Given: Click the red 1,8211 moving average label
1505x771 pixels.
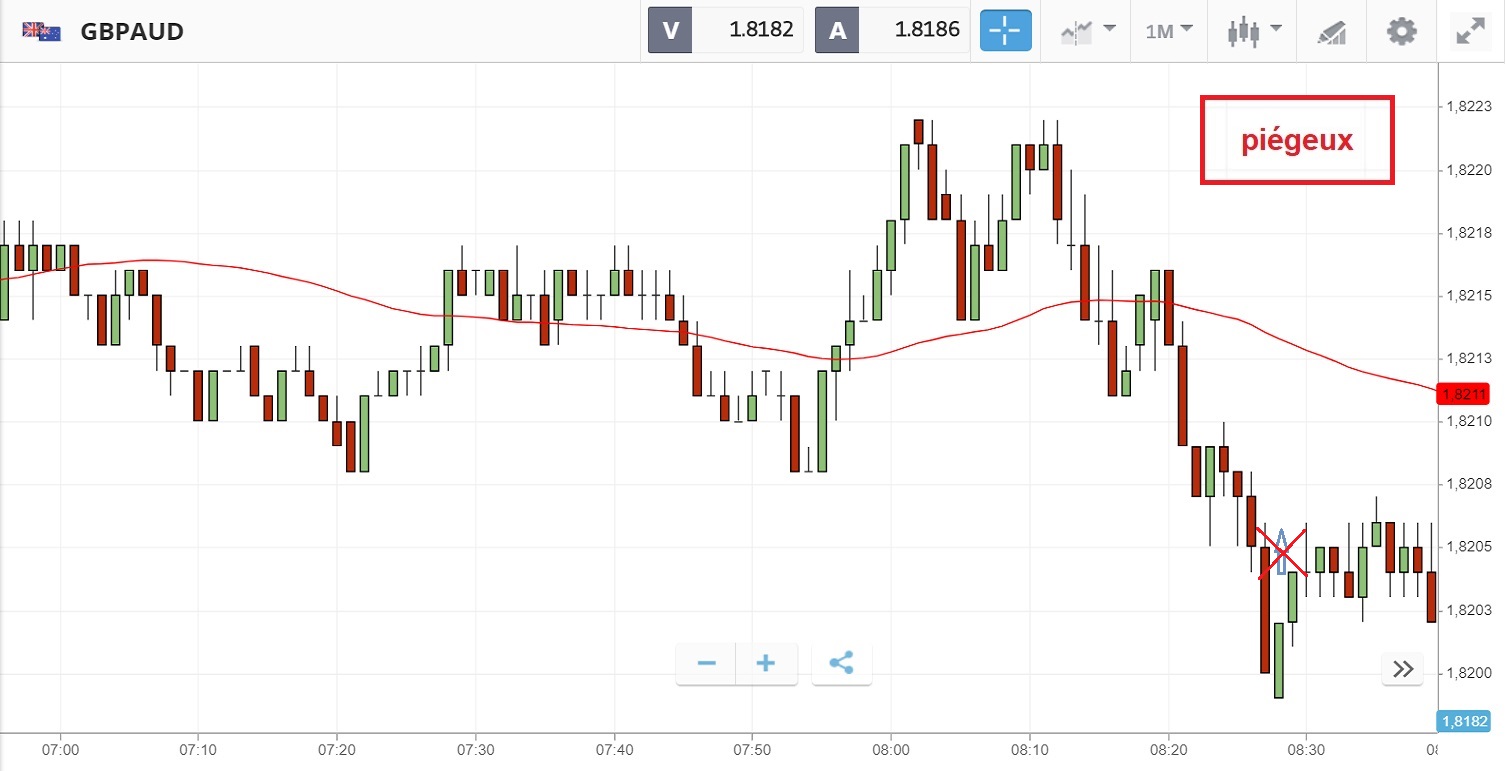Looking at the screenshot, I should pyautogui.click(x=1462, y=393).
